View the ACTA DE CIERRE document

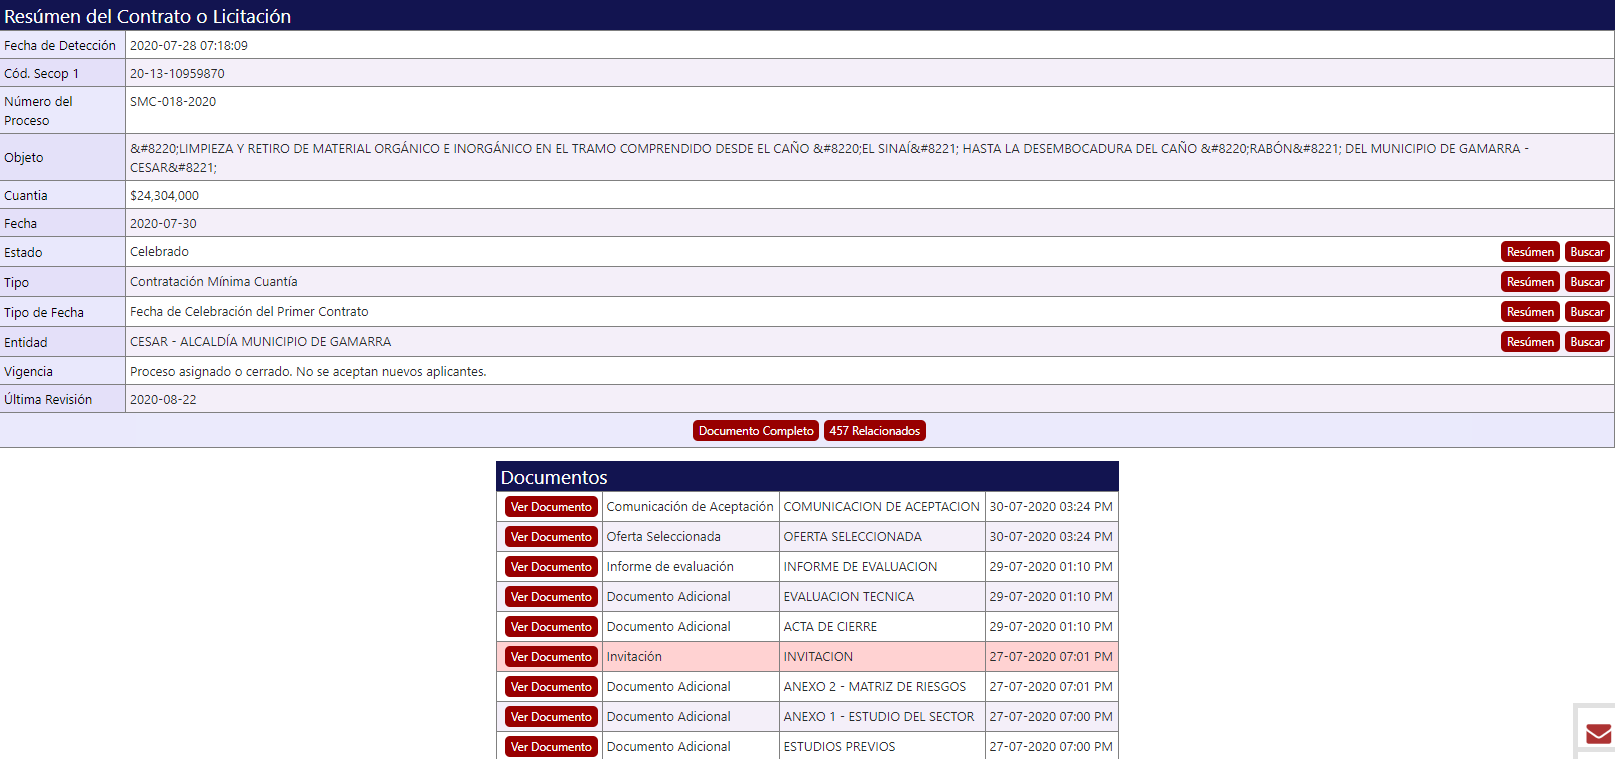551,627
